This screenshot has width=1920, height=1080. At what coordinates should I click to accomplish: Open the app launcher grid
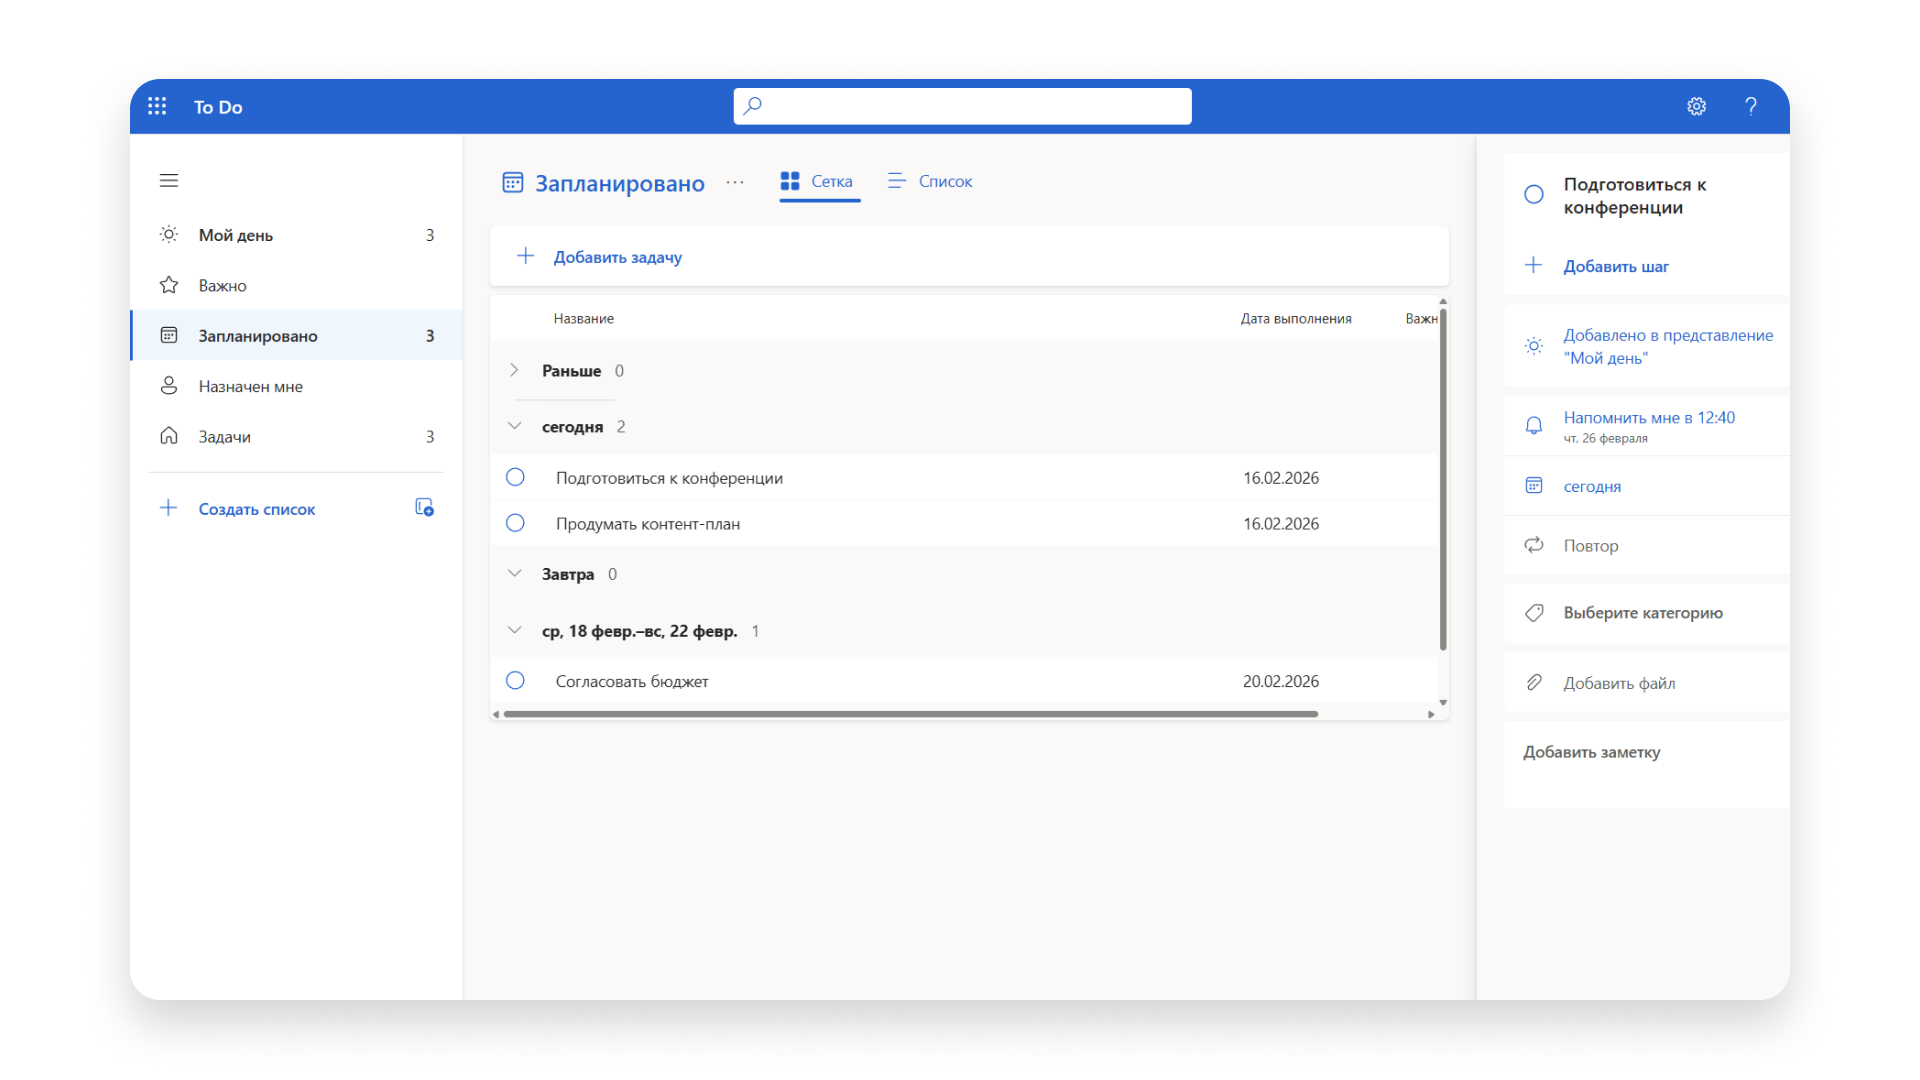click(157, 106)
